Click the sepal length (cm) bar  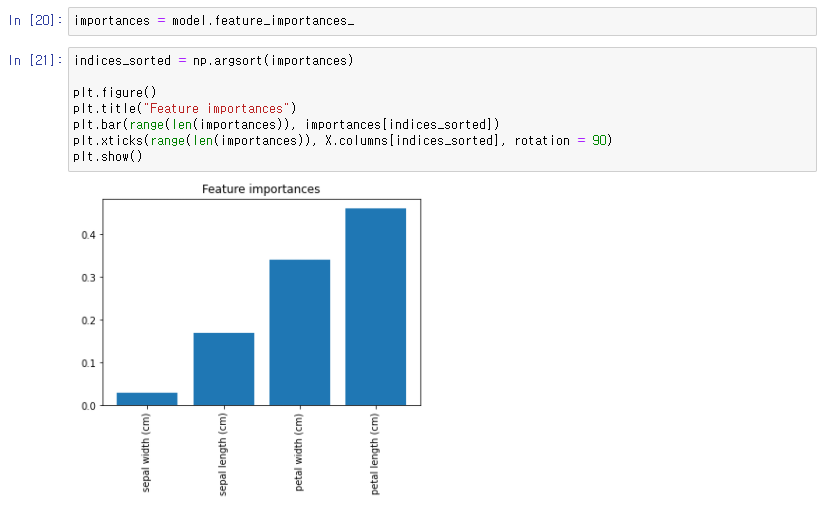pos(224,369)
